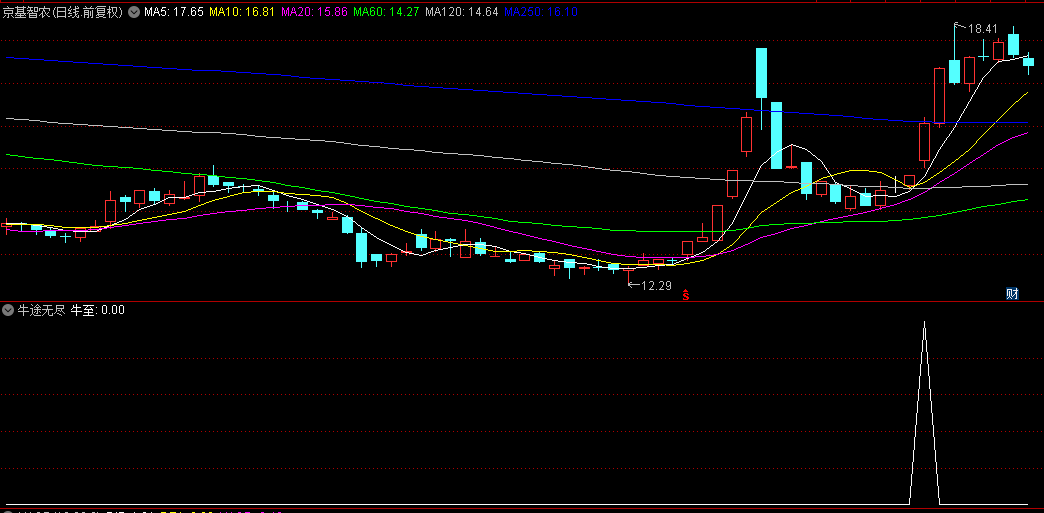
Task: Click the 12.29 low price label
Action: [656, 286]
